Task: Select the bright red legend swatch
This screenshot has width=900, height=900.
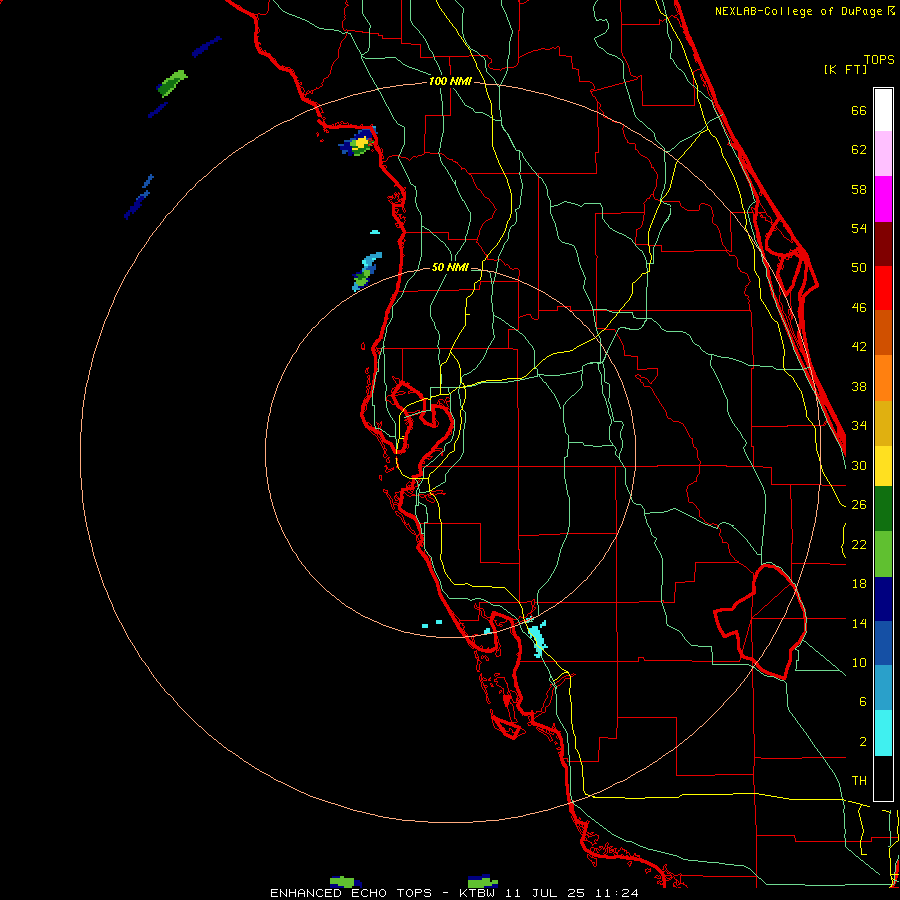Action: point(883,288)
